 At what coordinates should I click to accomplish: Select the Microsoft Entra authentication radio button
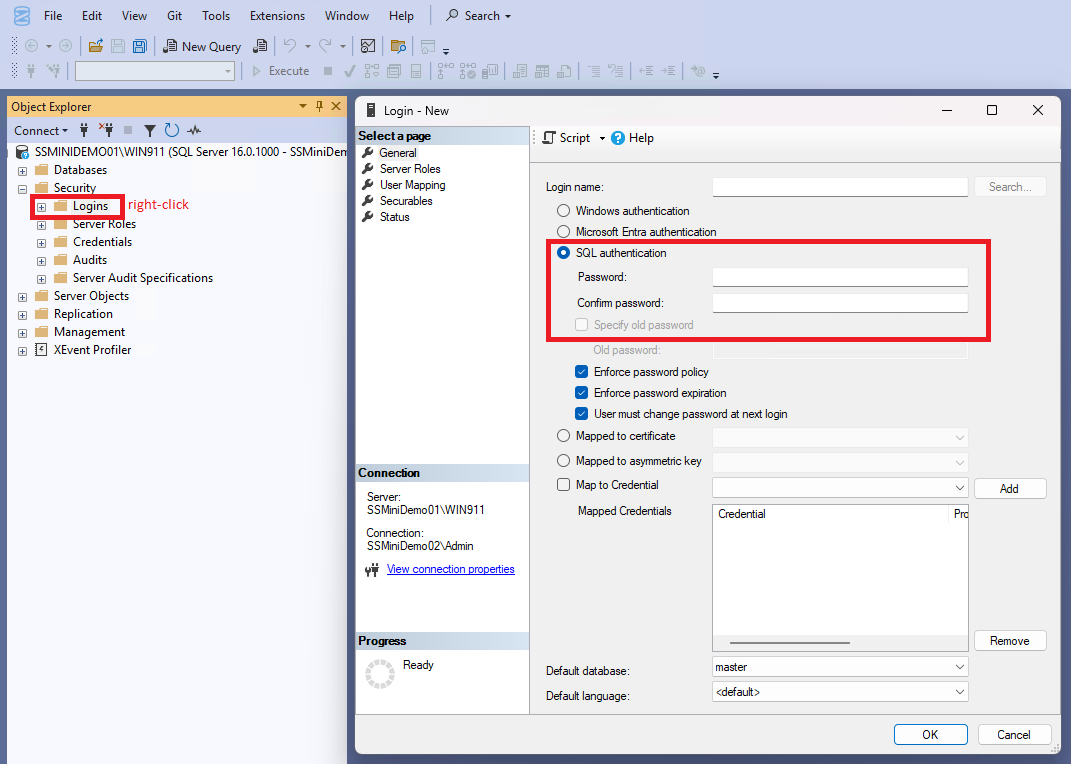coord(564,231)
